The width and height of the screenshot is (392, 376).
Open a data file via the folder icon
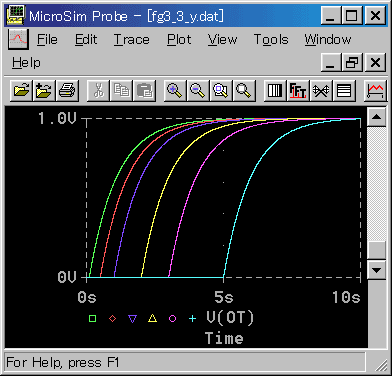[x=21, y=90]
